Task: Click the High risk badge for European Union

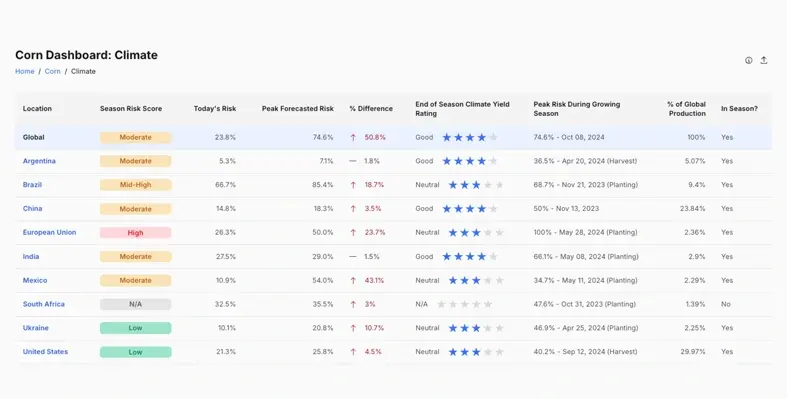Action: 136,233
